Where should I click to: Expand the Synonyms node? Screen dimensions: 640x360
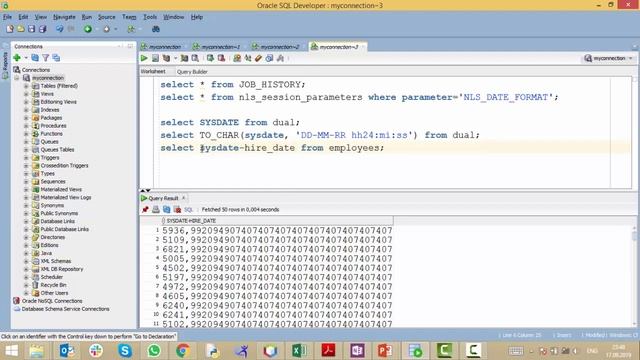coord(26,205)
